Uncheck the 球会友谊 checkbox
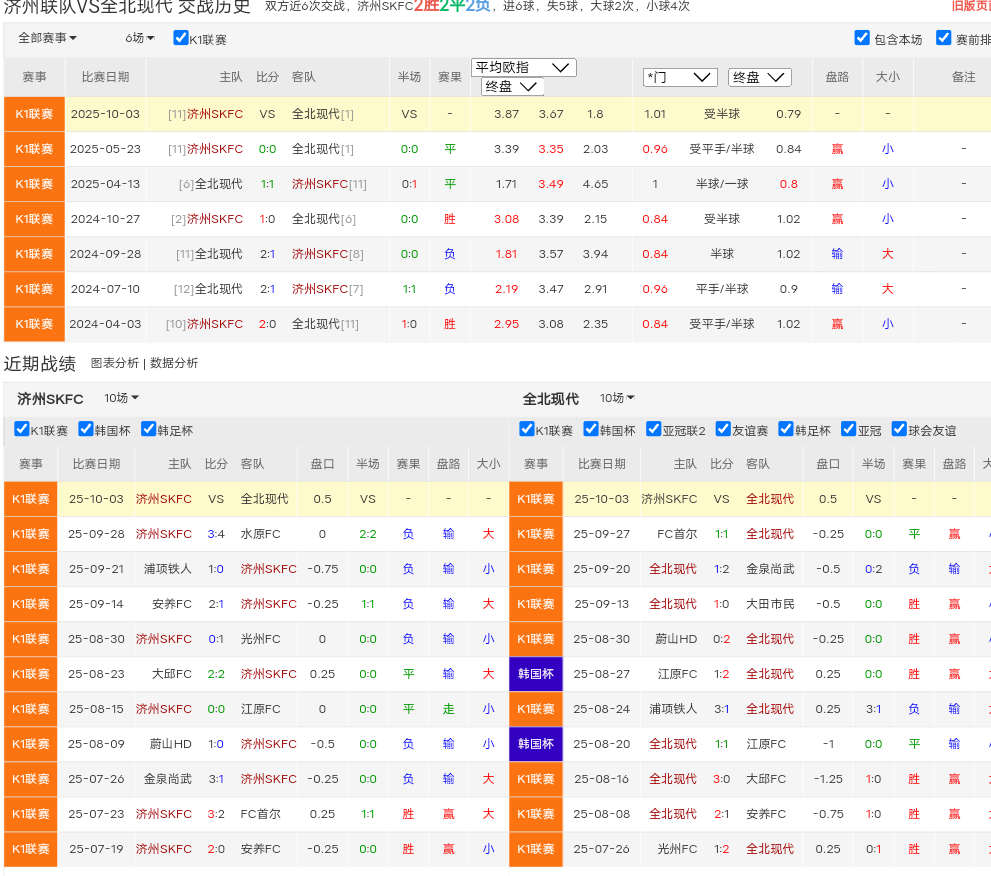This screenshot has width=991, height=876. 899,429
